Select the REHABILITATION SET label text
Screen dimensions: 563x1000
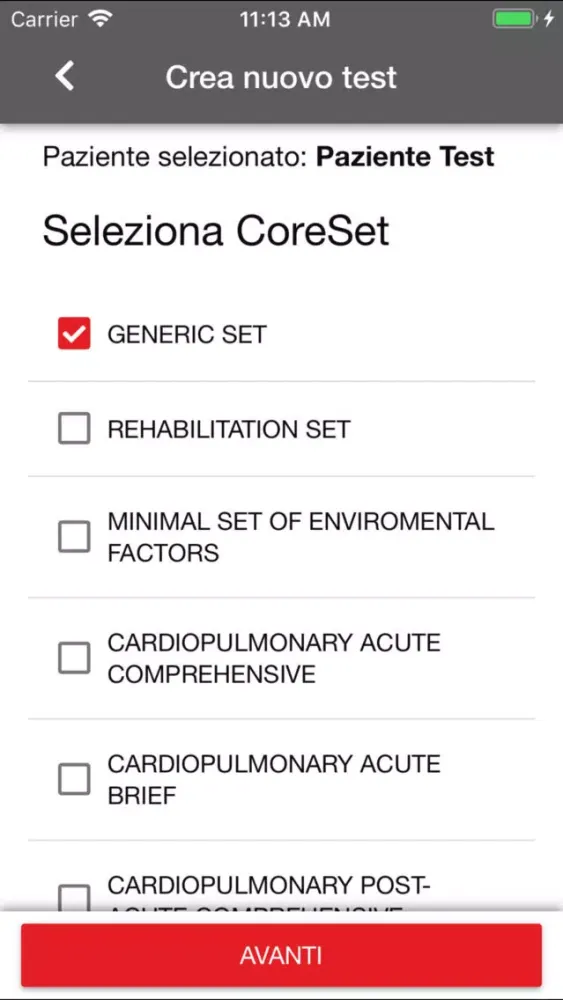[229, 429]
